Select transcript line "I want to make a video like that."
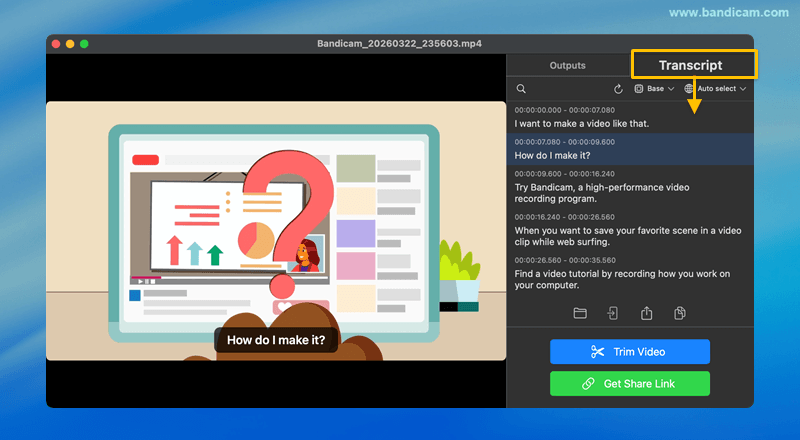 pyautogui.click(x=581, y=124)
